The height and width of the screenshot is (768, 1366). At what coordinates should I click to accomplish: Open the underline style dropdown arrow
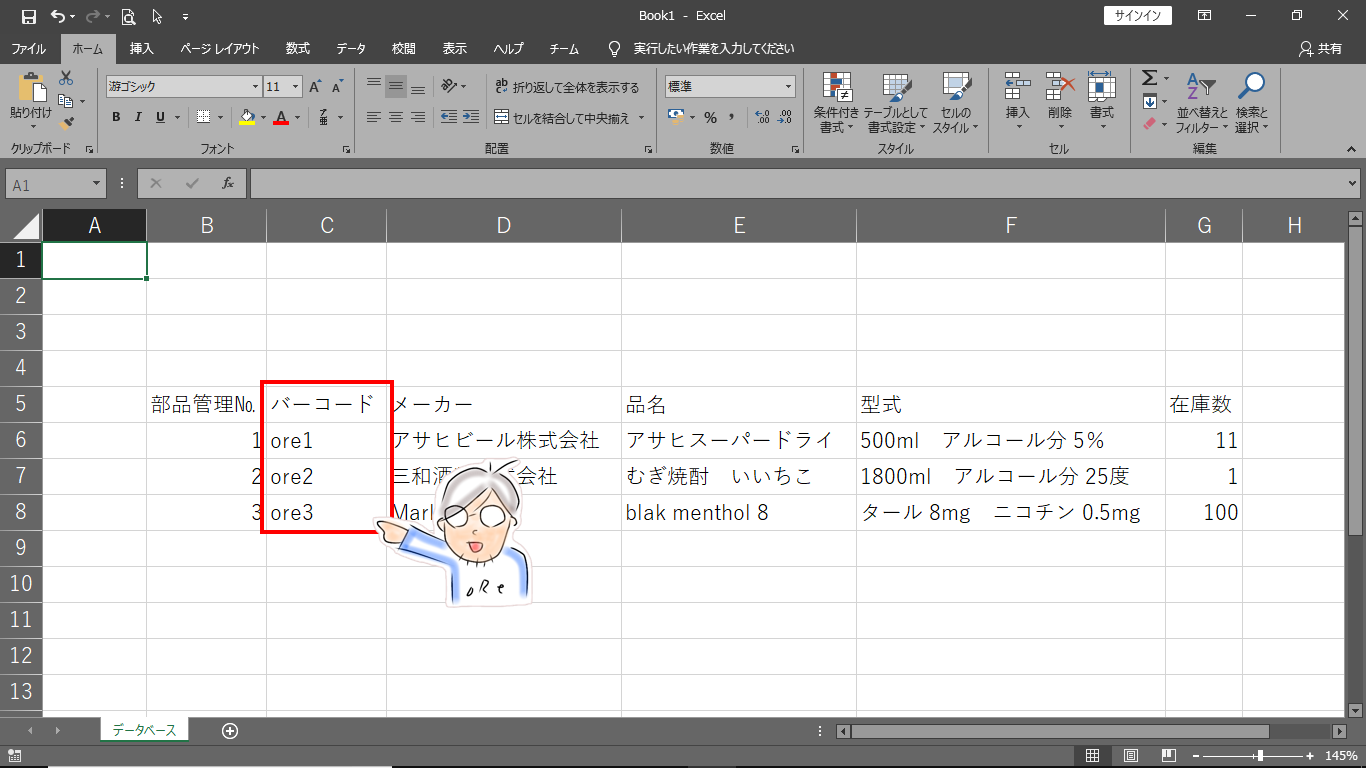[176, 117]
